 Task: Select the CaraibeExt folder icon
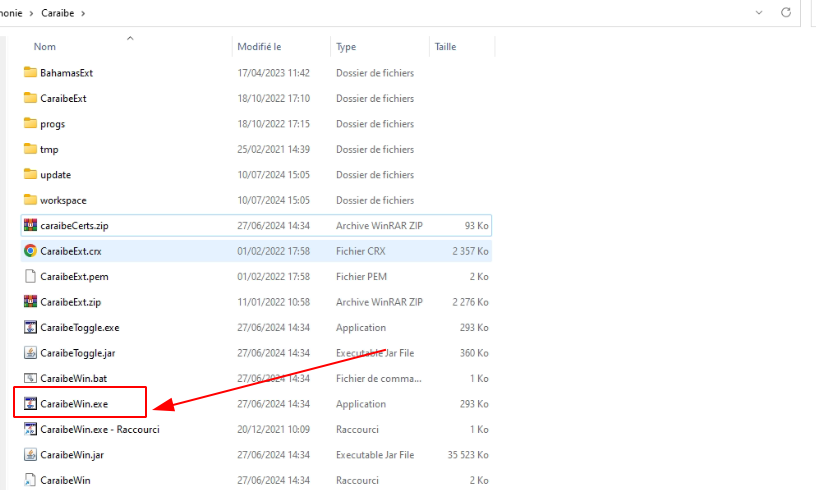pyautogui.click(x=30, y=98)
